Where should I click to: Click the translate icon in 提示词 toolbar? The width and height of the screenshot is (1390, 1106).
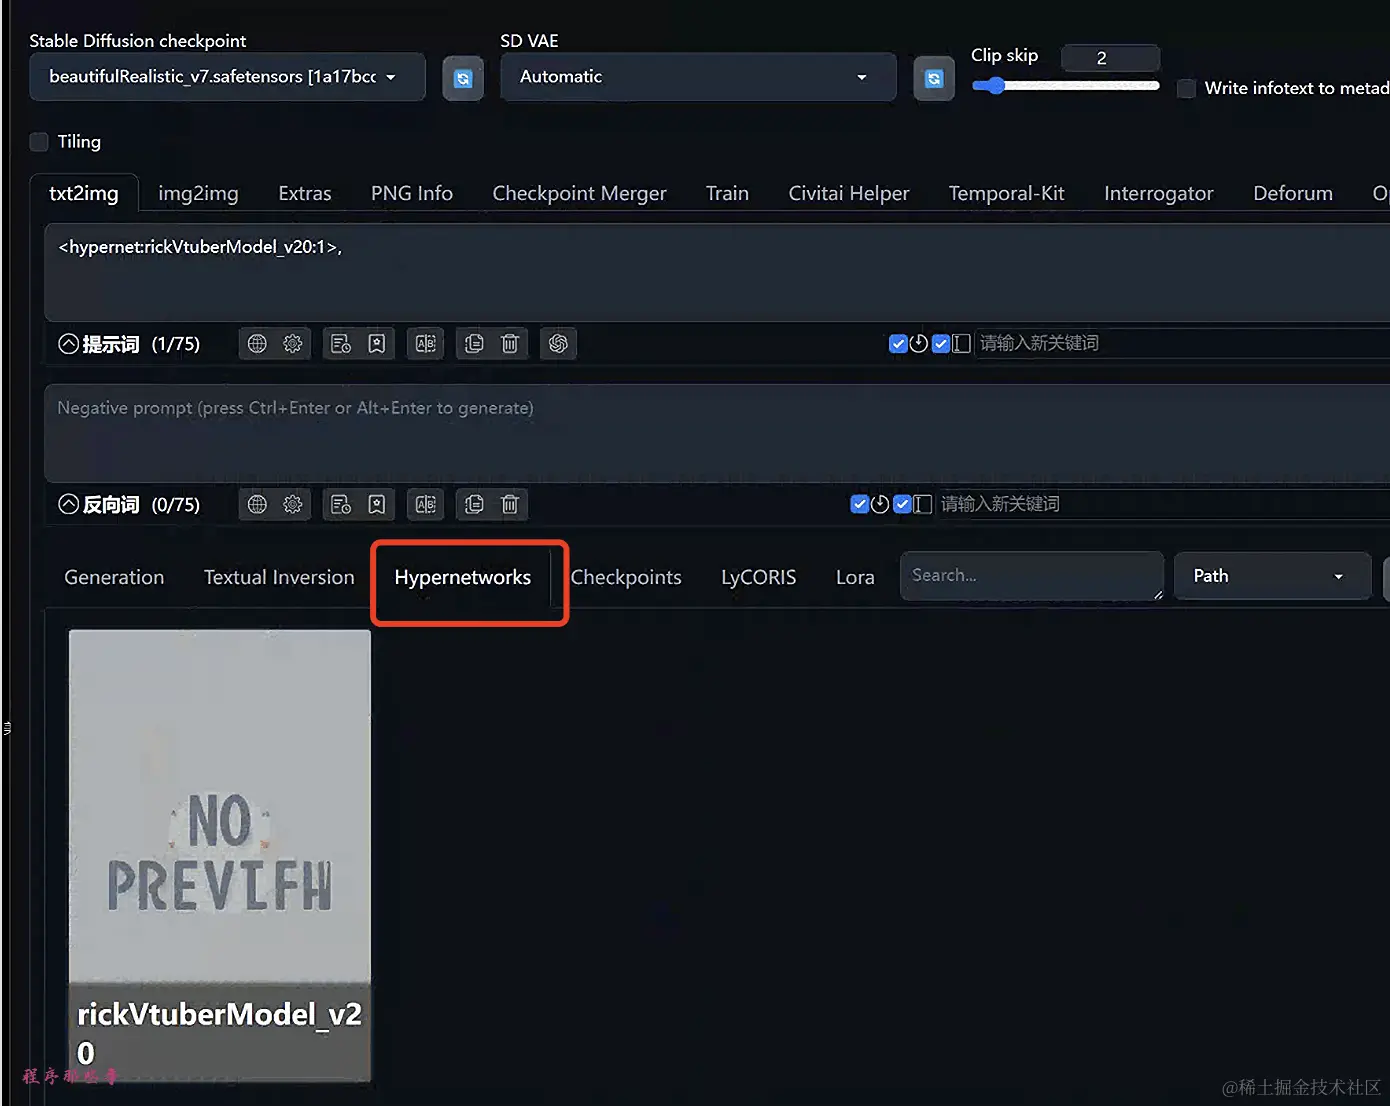pyautogui.click(x=426, y=344)
